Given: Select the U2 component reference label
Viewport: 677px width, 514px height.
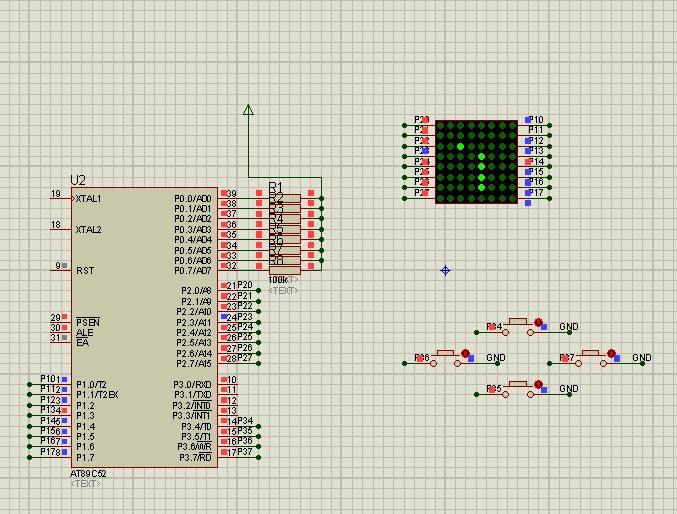Looking at the screenshot, I should [78, 180].
